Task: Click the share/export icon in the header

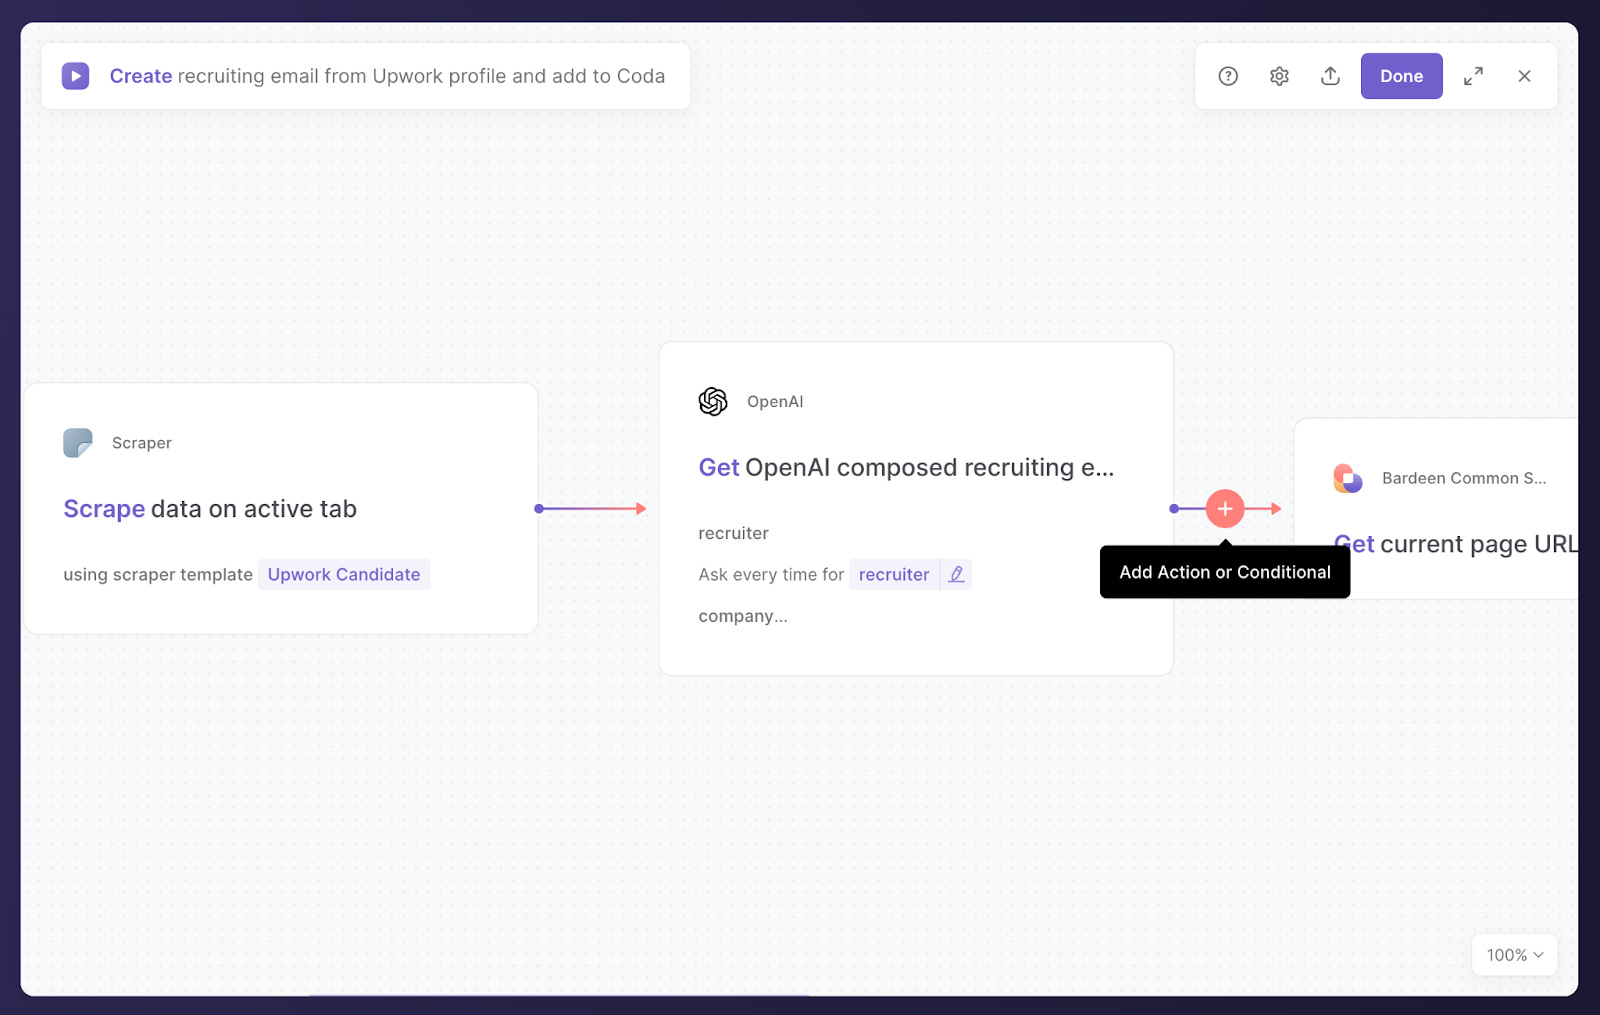Action: point(1330,76)
